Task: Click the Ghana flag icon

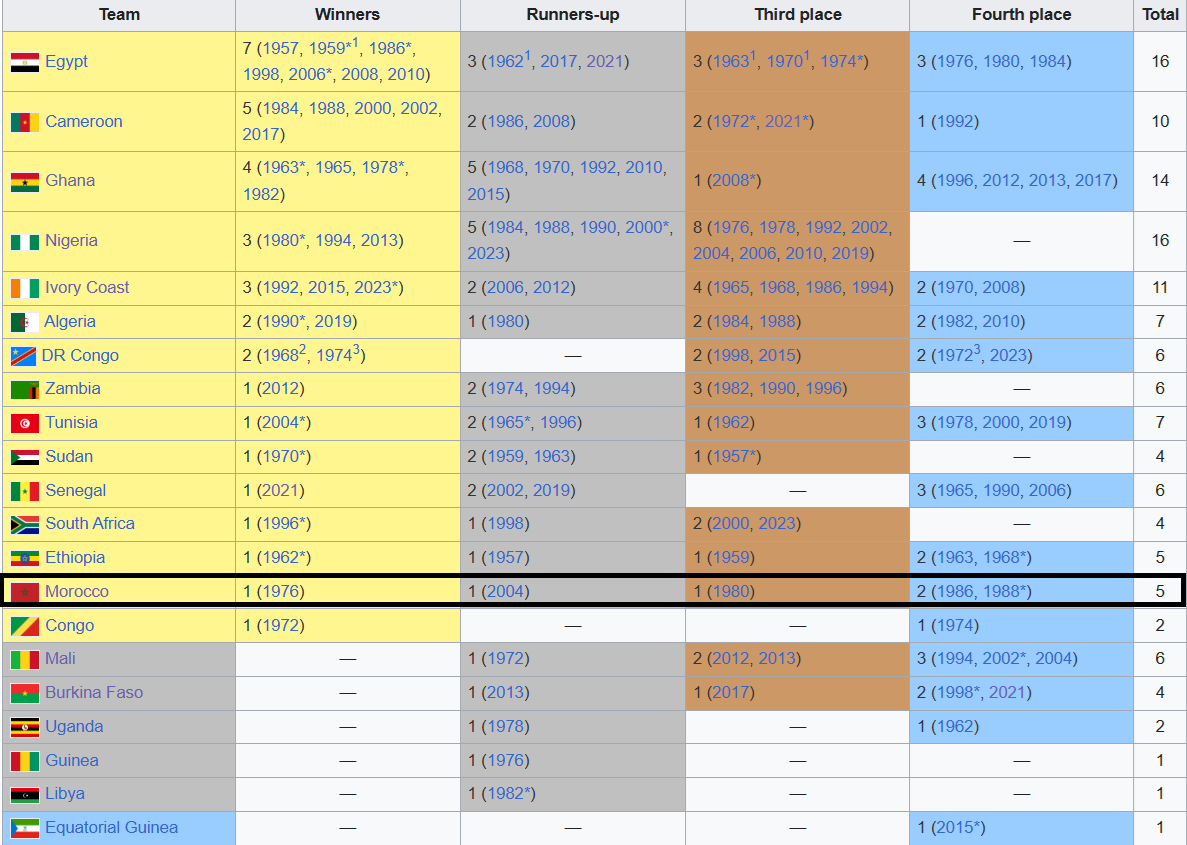Action: tap(25, 182)
